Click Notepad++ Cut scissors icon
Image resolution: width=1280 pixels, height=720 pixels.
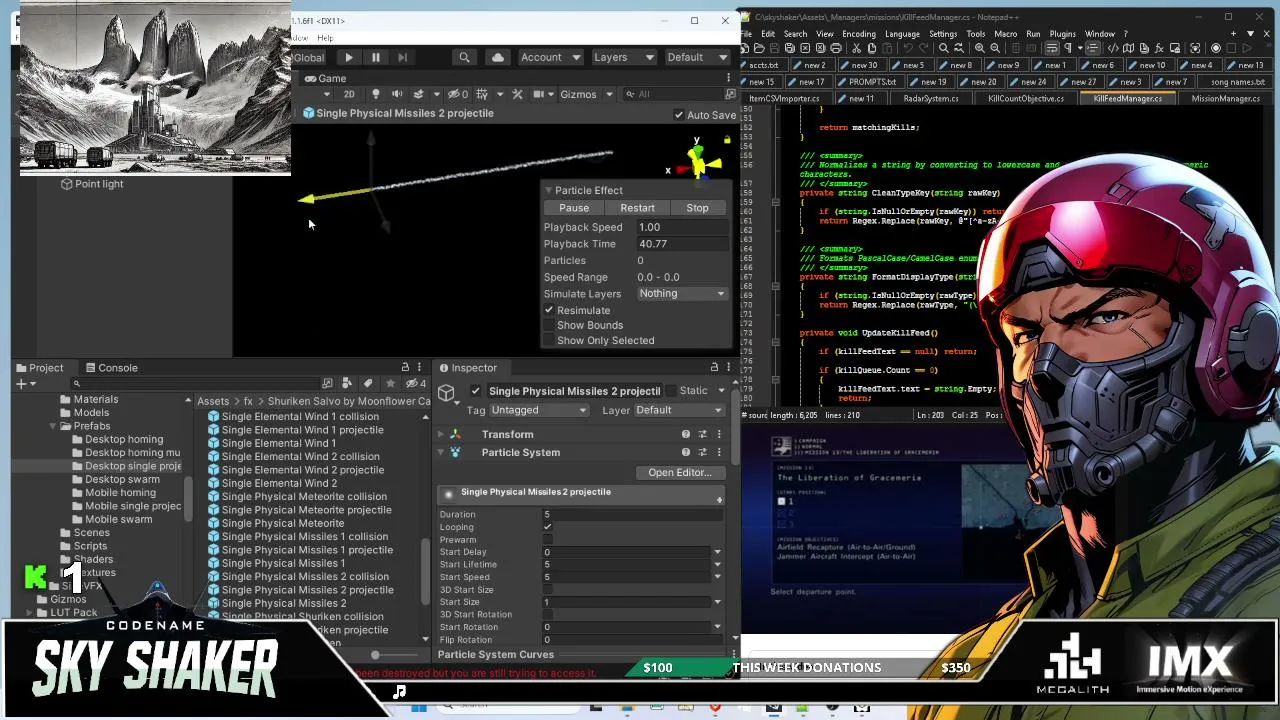coord(856,48)
